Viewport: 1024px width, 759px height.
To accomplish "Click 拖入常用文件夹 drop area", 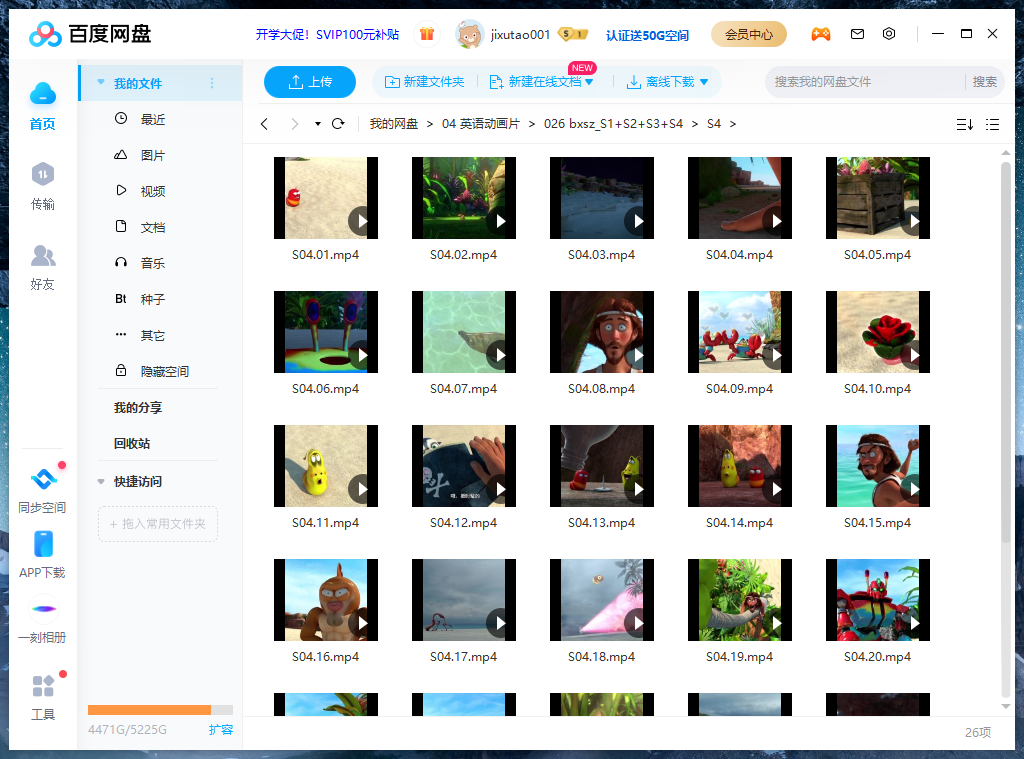I will [157, 524].
